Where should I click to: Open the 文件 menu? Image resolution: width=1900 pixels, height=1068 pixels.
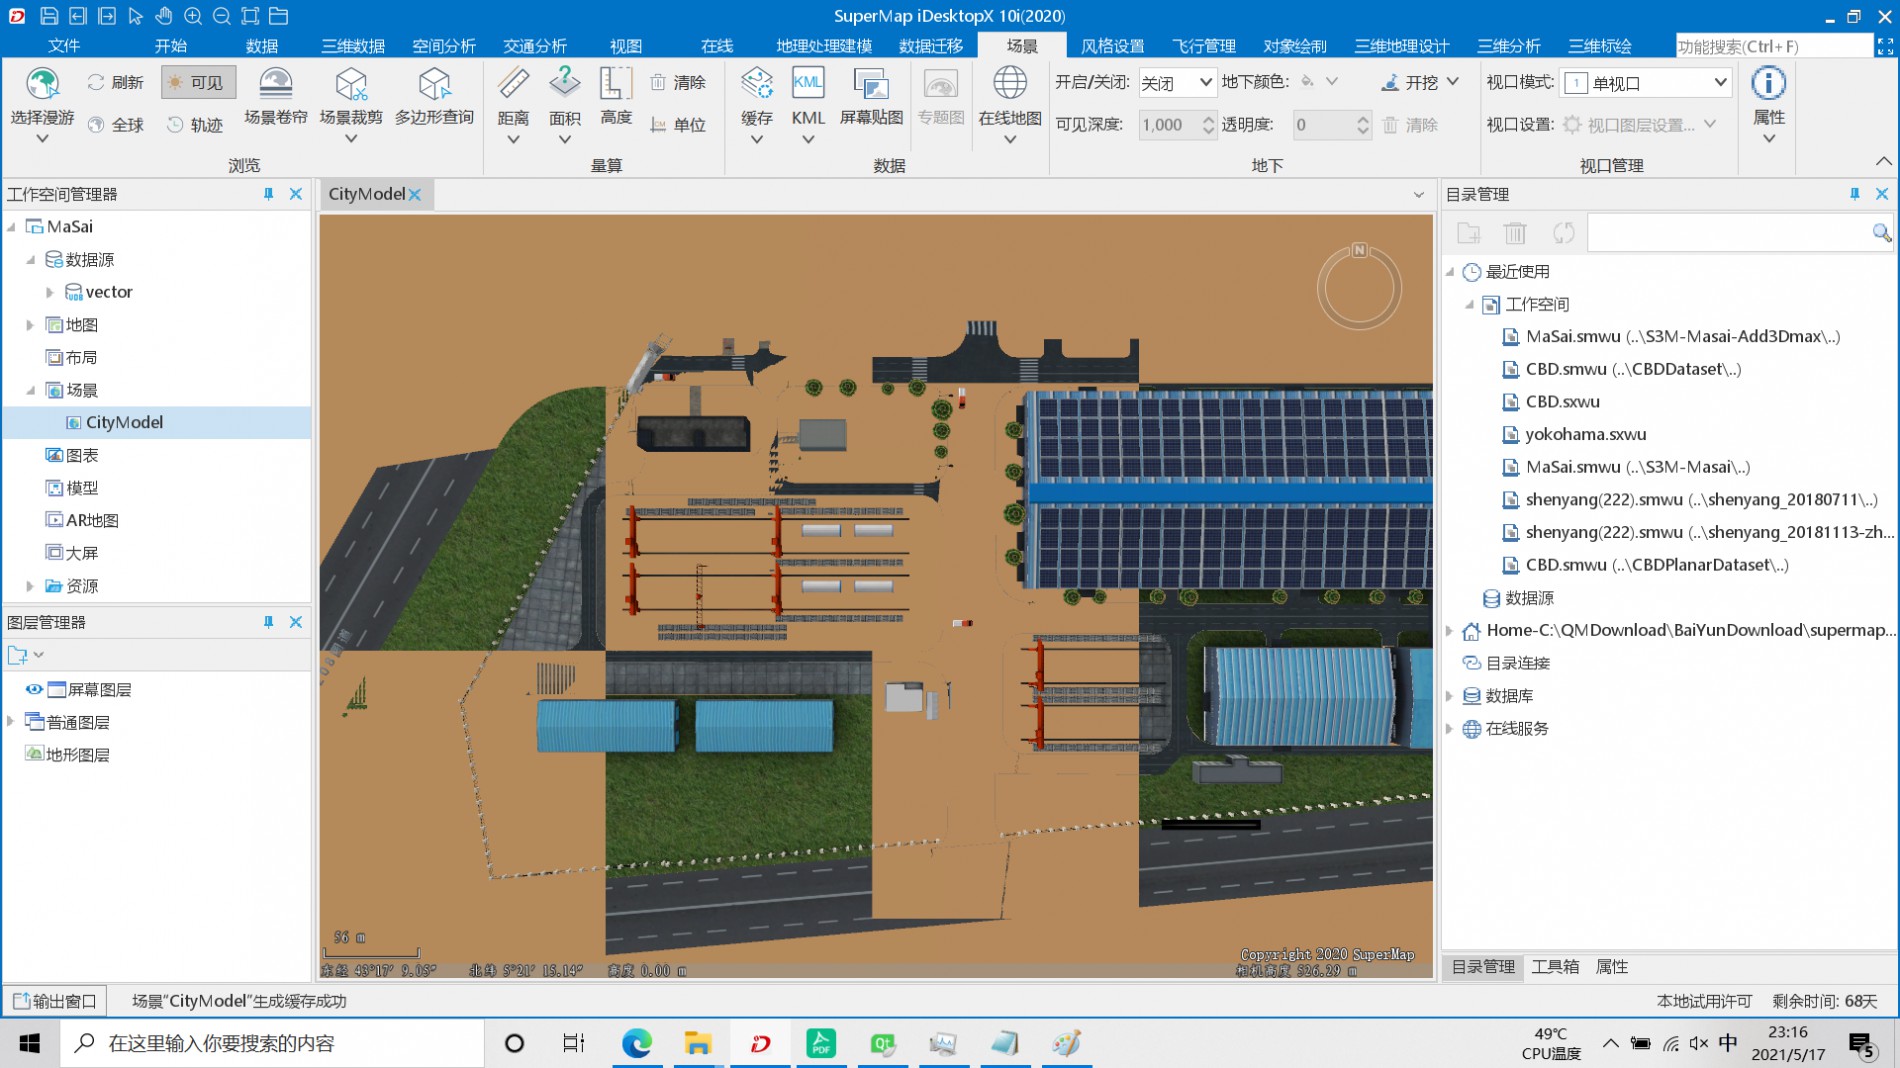63,46
